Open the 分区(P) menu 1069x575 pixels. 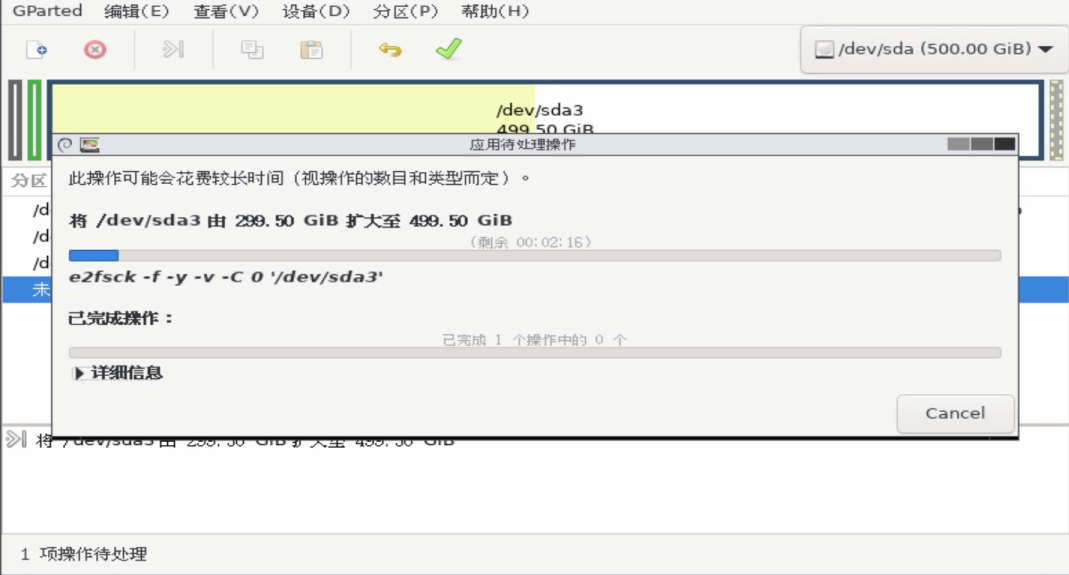point(405,11)
